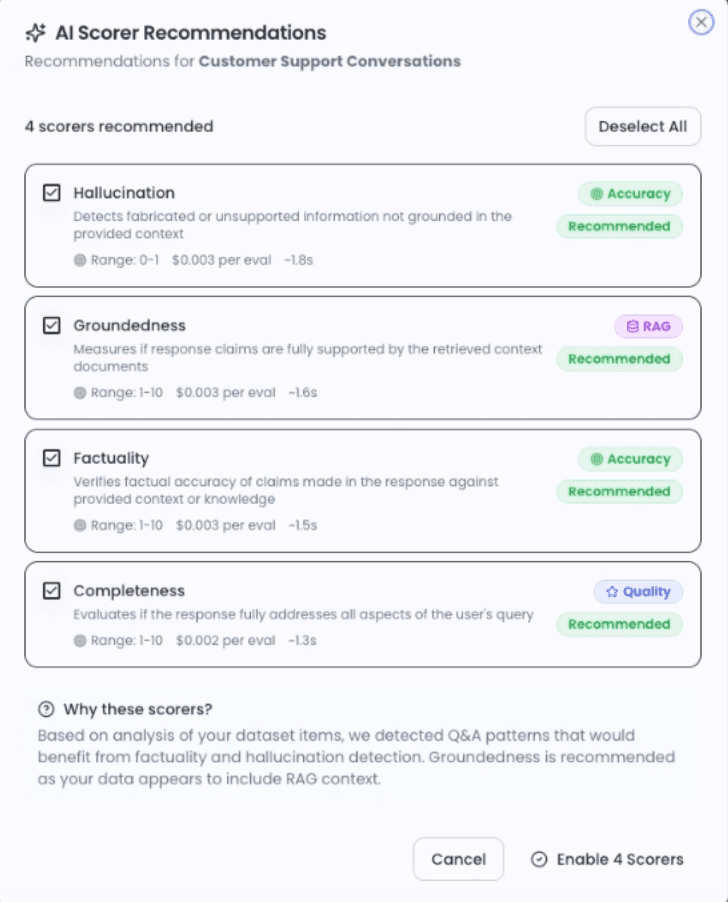Click the Cancel button
The image size is (728, 902).
tap(458, 859)
